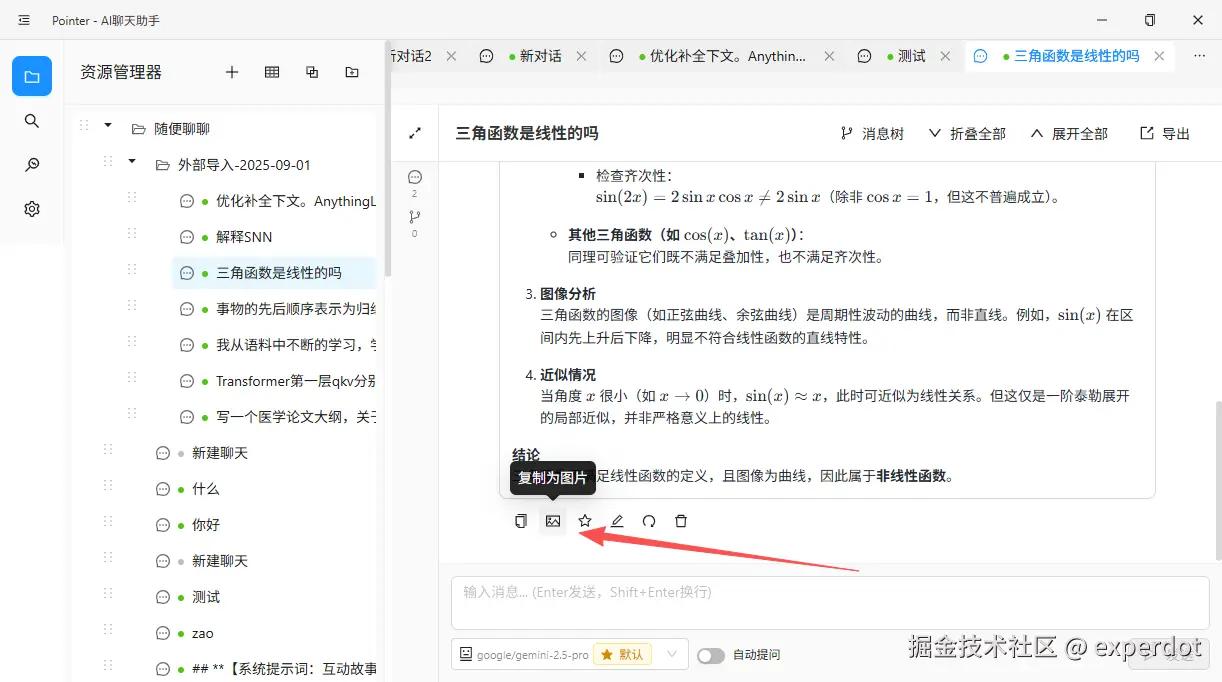Viewport: 1222px width, 682px height.
Task: Open 系统提示词：互动故事 chat in tree
Action: pos(262,669)
